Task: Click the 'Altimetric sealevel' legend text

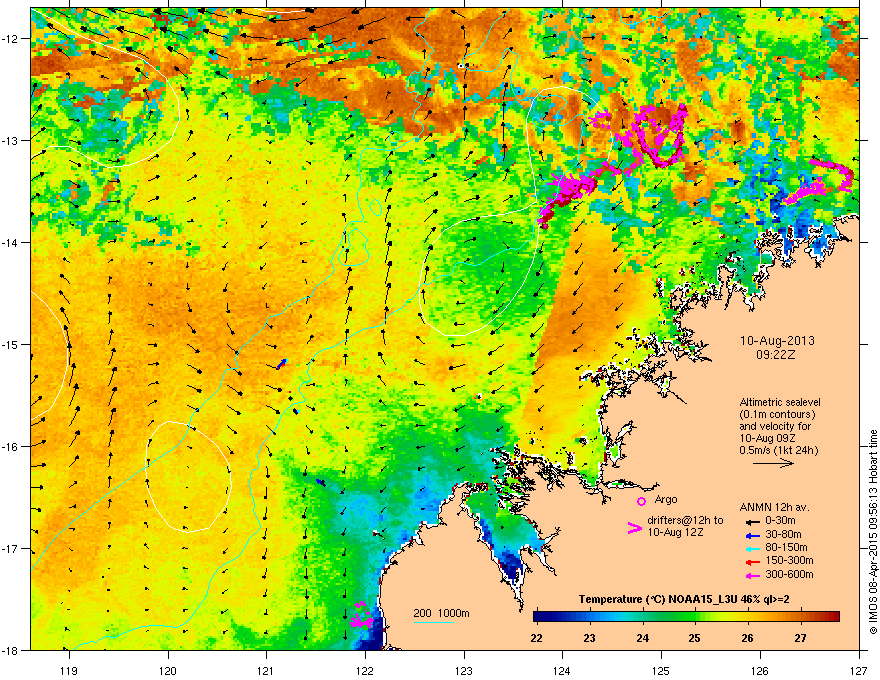Action: tap(780, 402)
